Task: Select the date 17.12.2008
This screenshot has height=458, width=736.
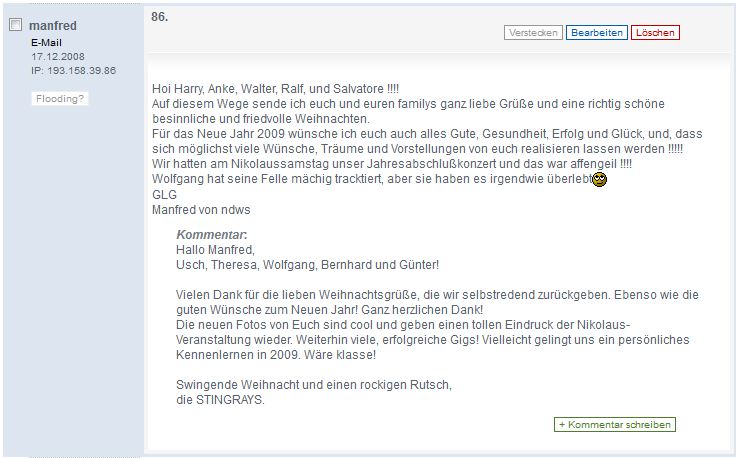Action: [x=58, y=57]
